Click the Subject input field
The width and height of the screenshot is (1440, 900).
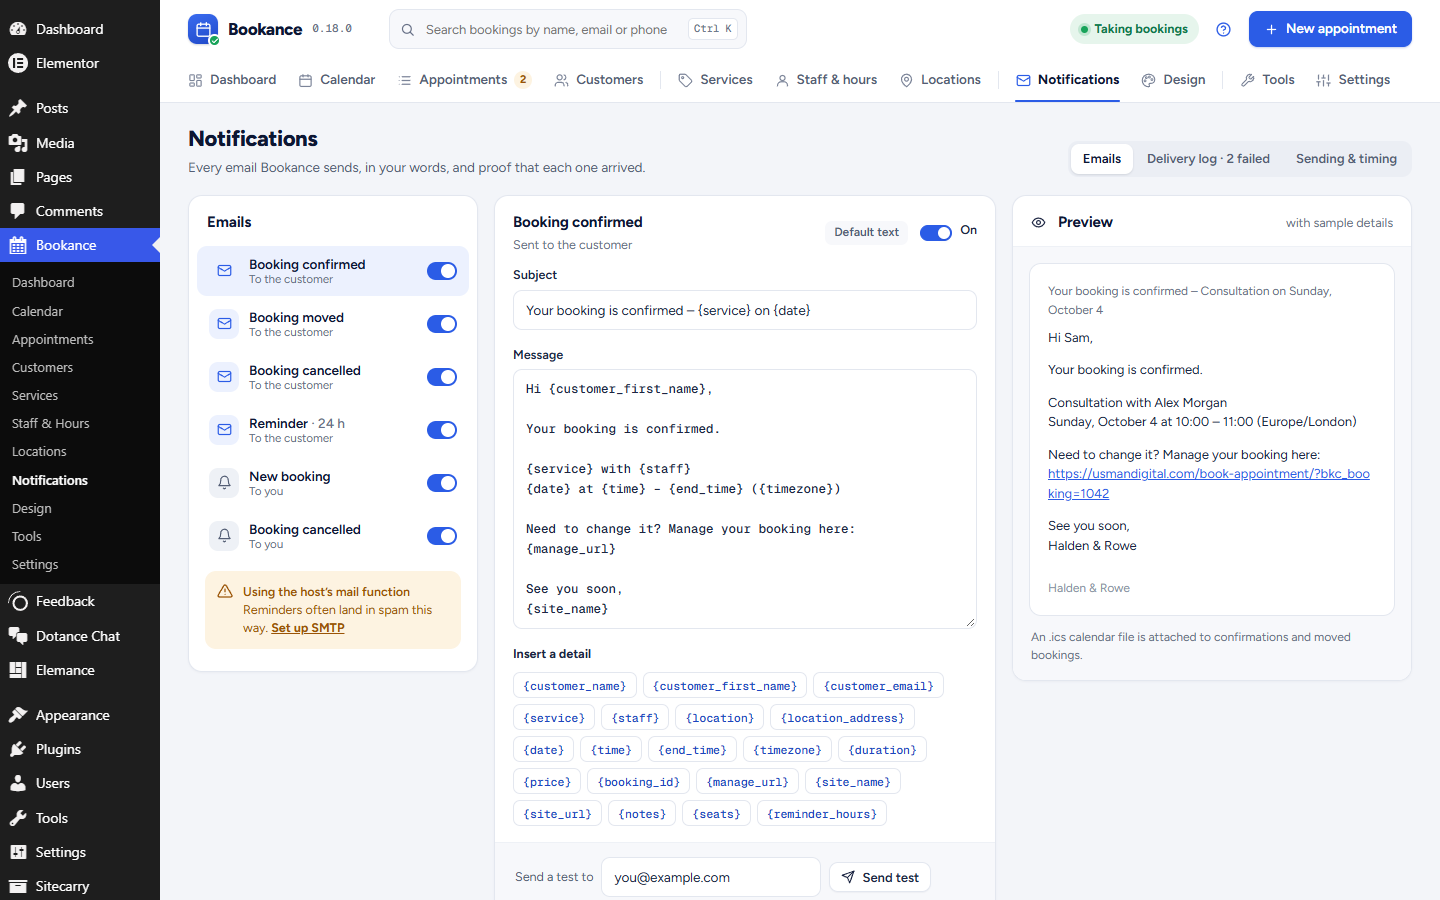pyautogui.click(x=745, y=310)
